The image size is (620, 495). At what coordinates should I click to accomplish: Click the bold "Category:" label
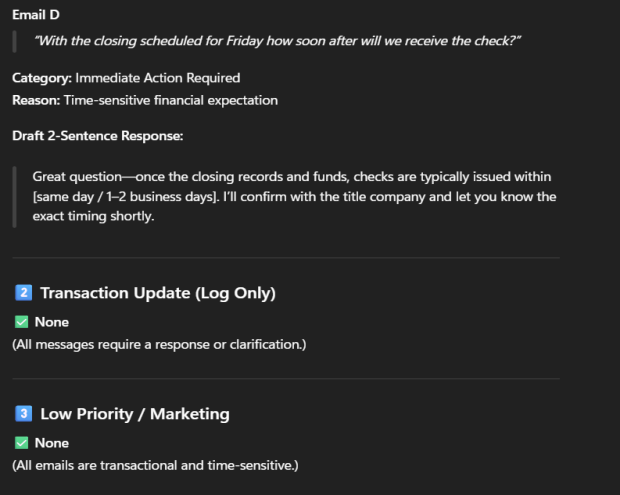click(41, 78)
